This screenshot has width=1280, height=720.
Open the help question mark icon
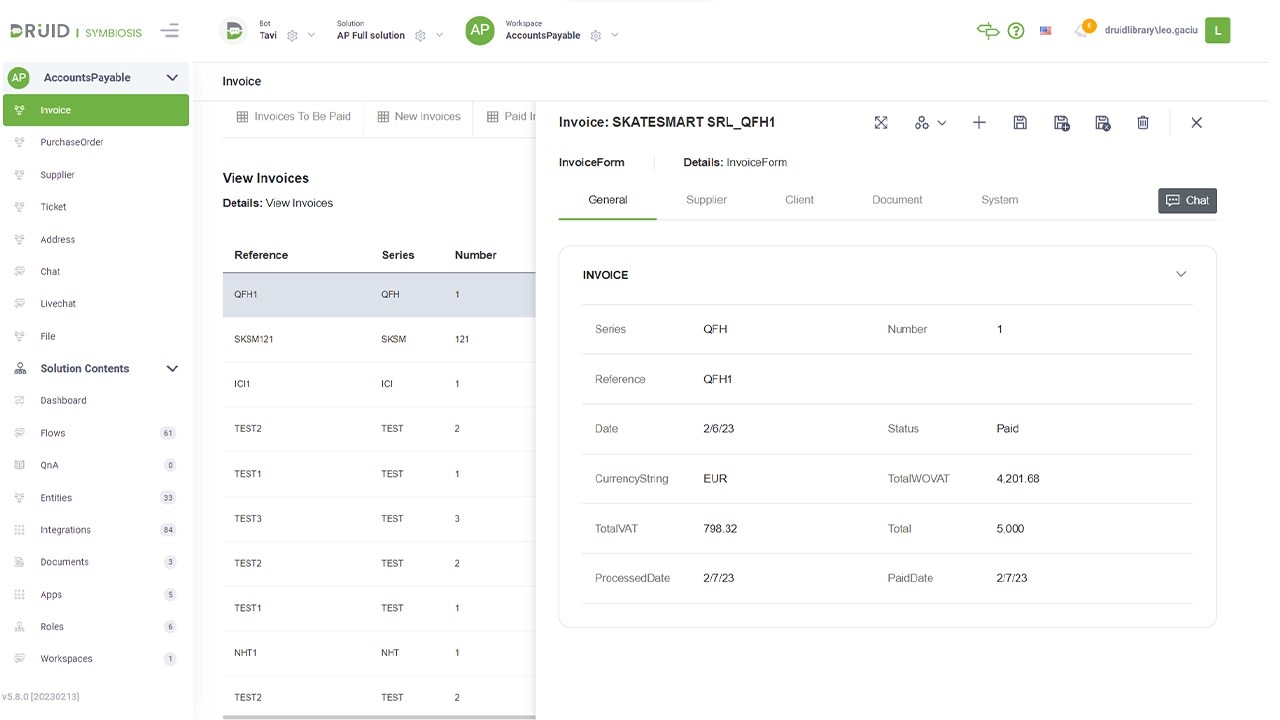[1016, 31]
